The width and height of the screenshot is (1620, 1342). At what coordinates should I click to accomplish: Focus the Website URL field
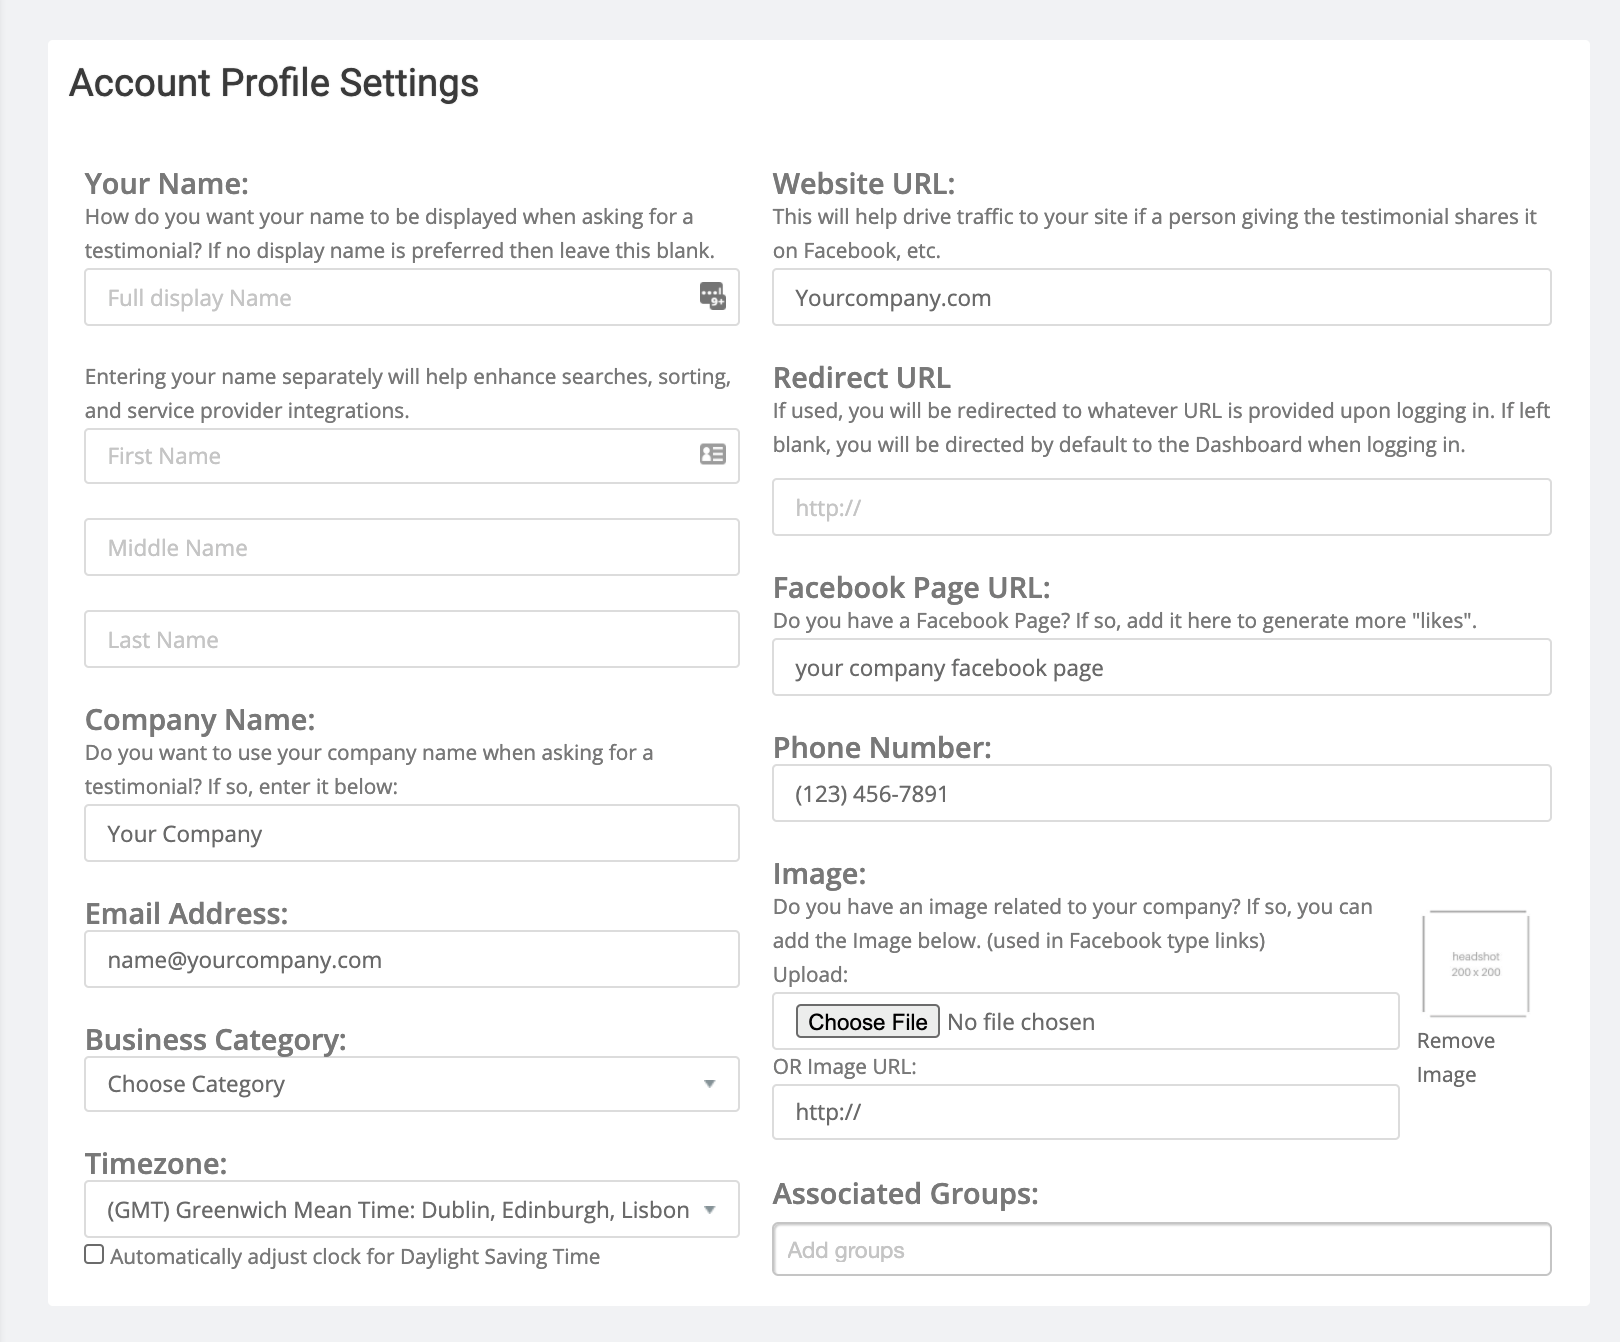pos(1161,297)
